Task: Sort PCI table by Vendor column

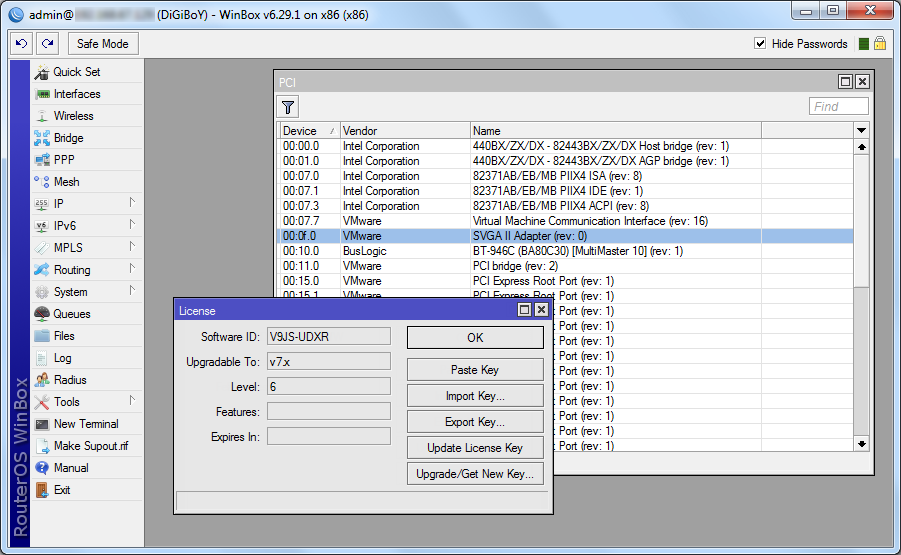Action: point(405,131)
